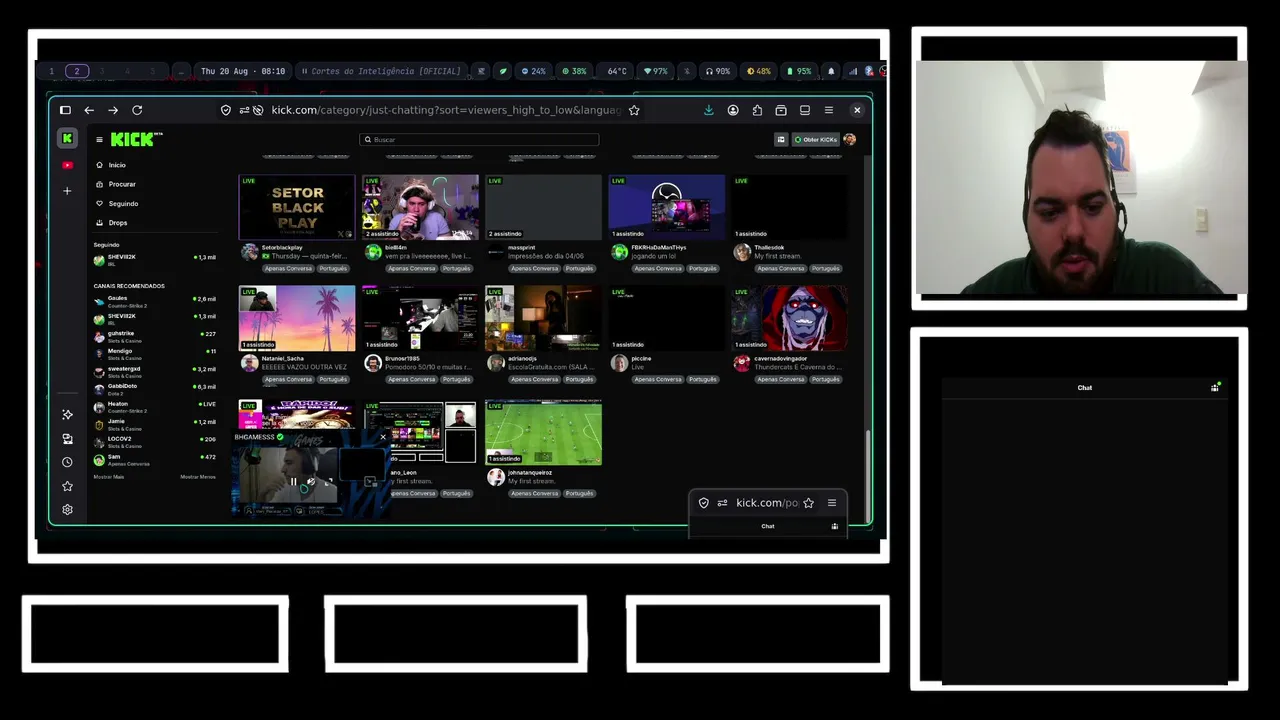Screen dimensions: 1280x720
Task: Open Seguindo in Kick sidebar
Action: (117, 203)
